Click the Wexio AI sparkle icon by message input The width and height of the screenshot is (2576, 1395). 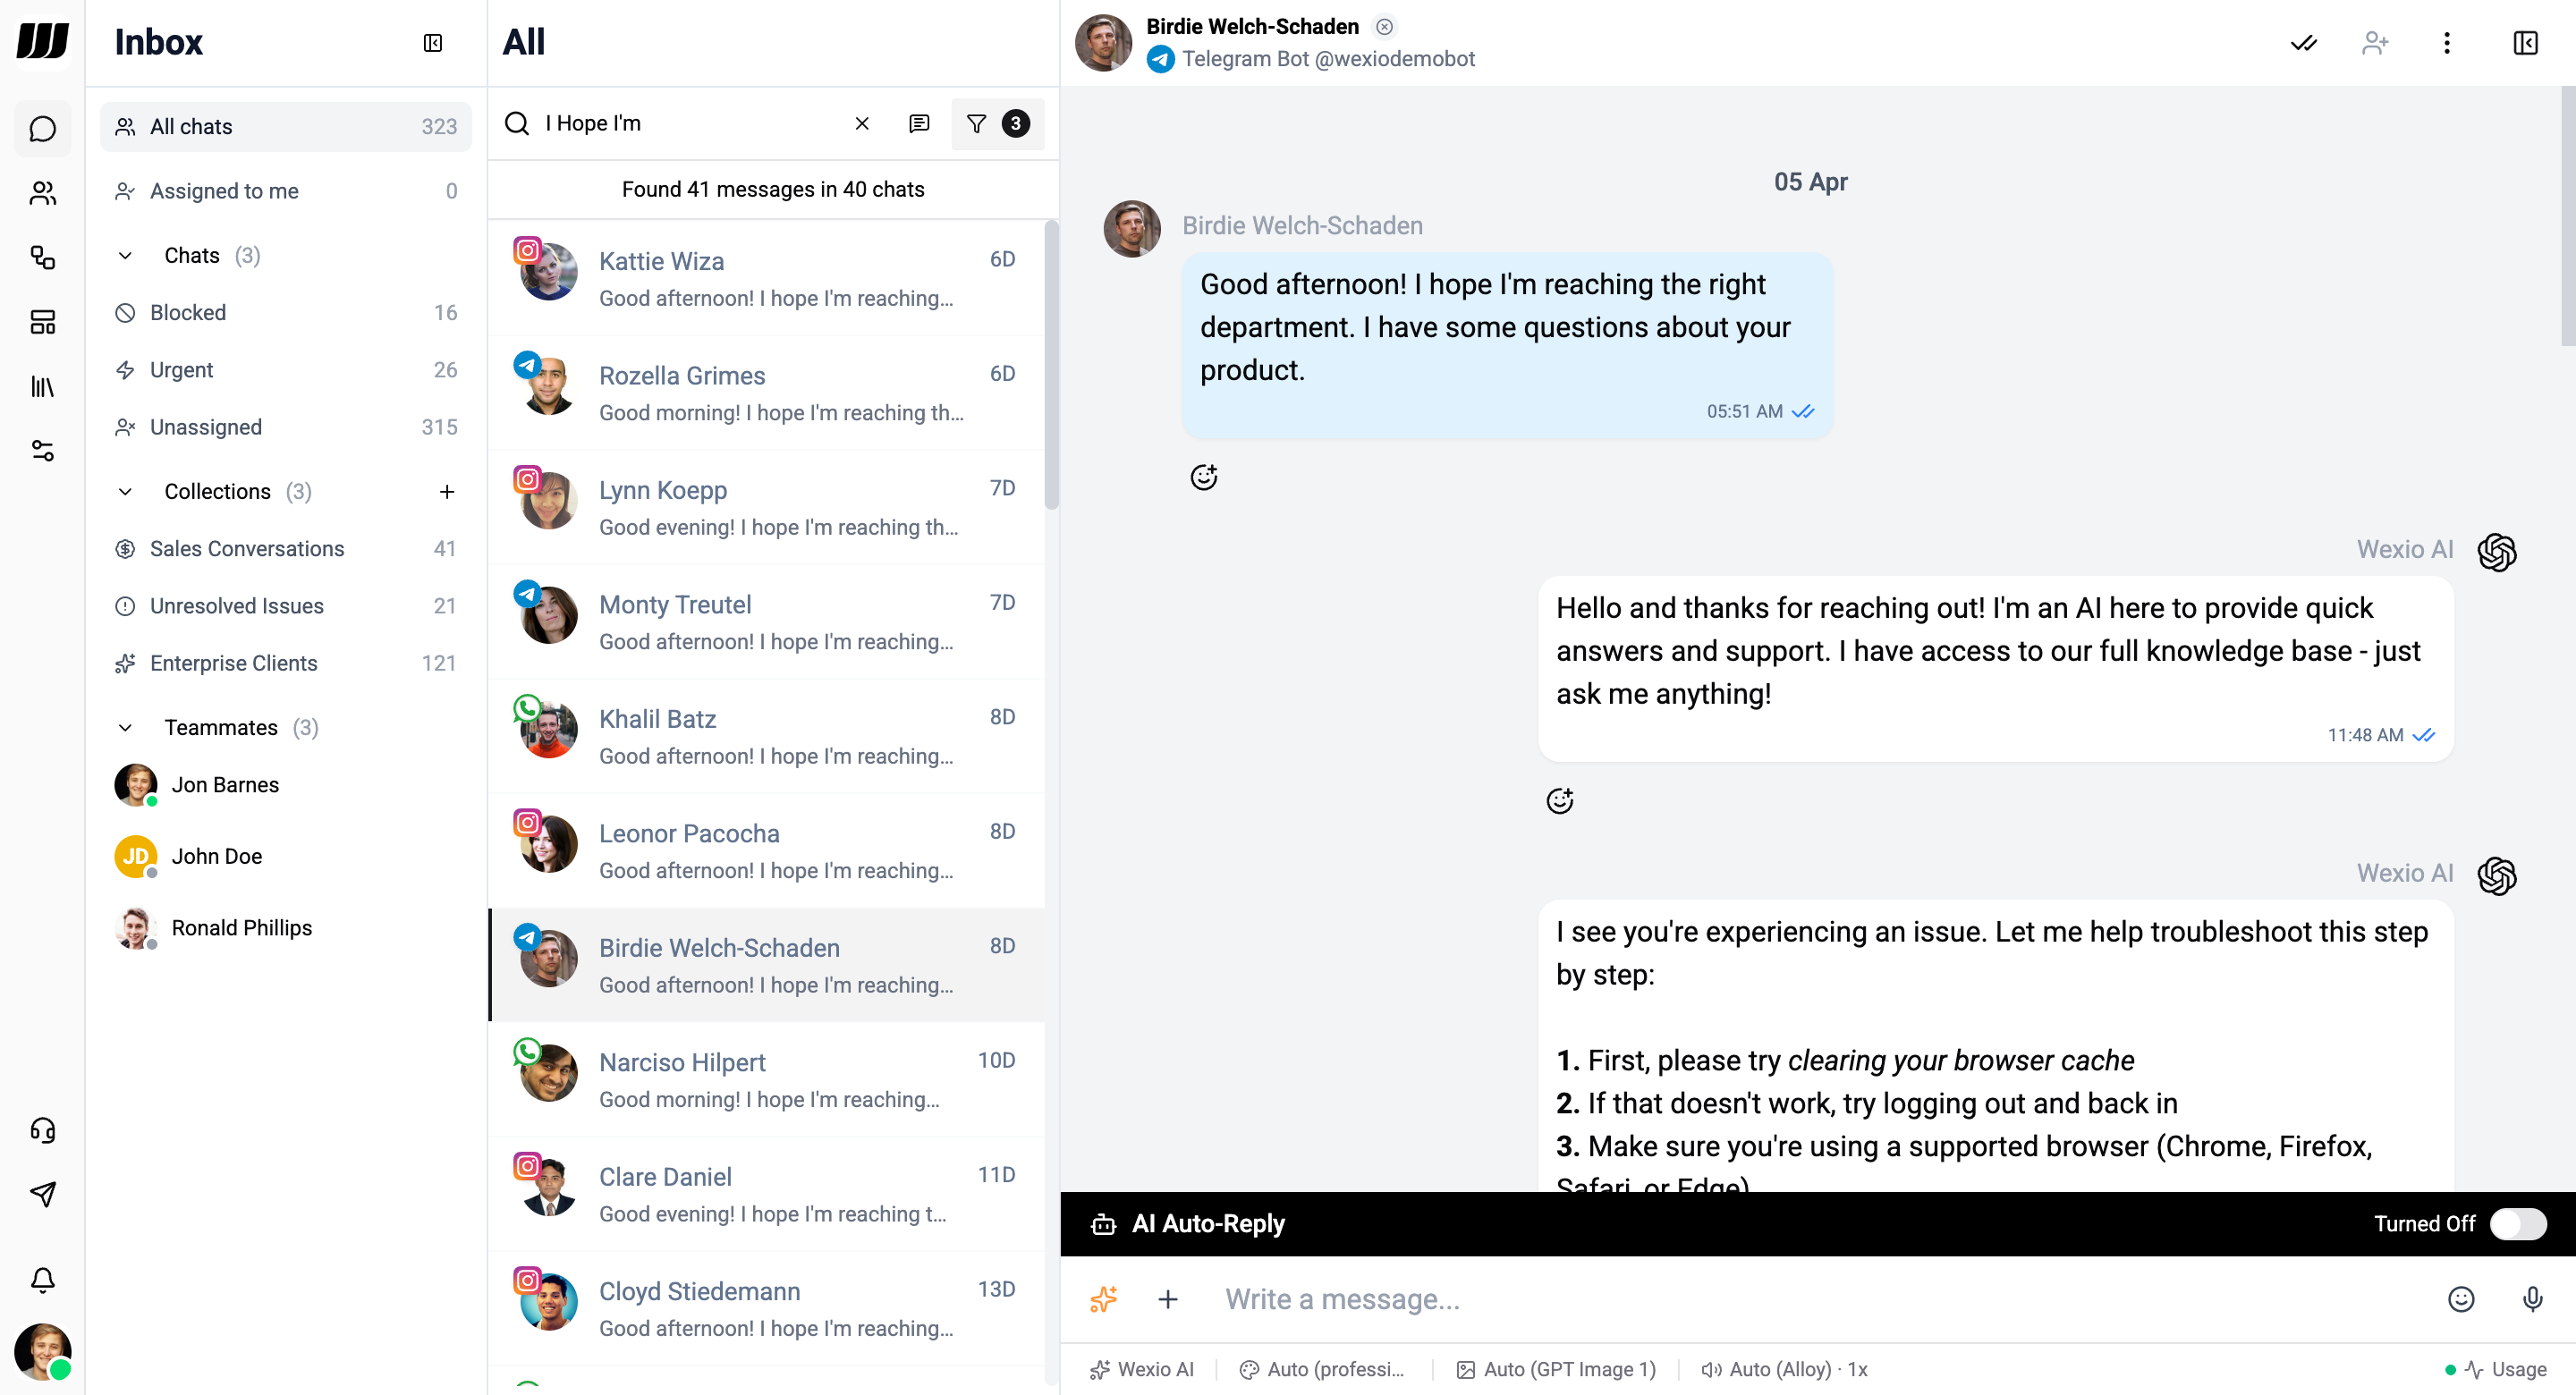coord(1103,1299)
